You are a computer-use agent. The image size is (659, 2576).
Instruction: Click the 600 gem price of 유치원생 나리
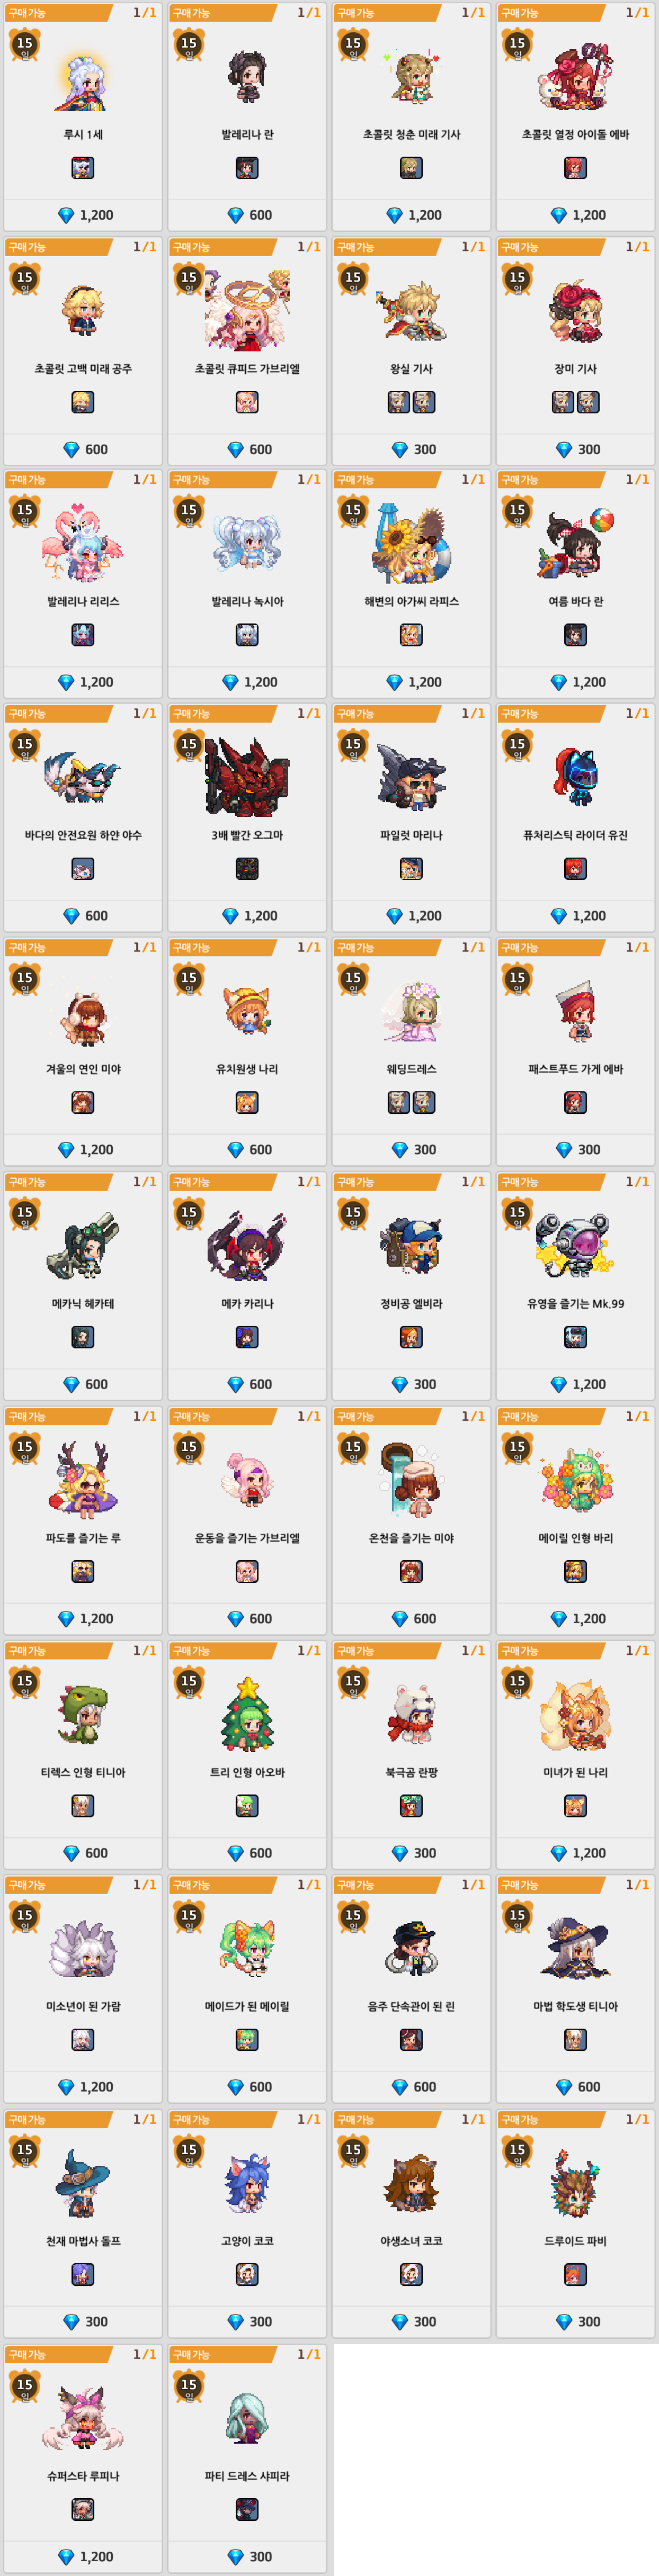[247, 1150]
